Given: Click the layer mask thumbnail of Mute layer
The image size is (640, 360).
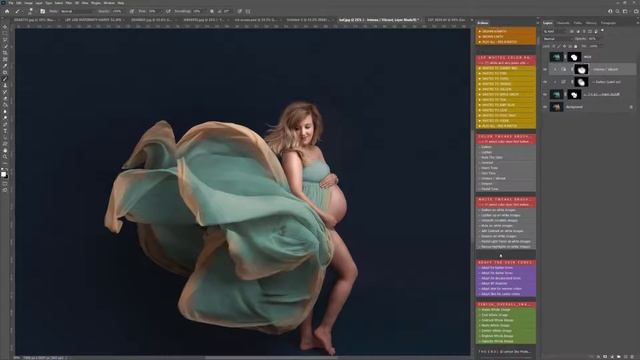Looking at the screenshot, I should [x=574, y=57].
